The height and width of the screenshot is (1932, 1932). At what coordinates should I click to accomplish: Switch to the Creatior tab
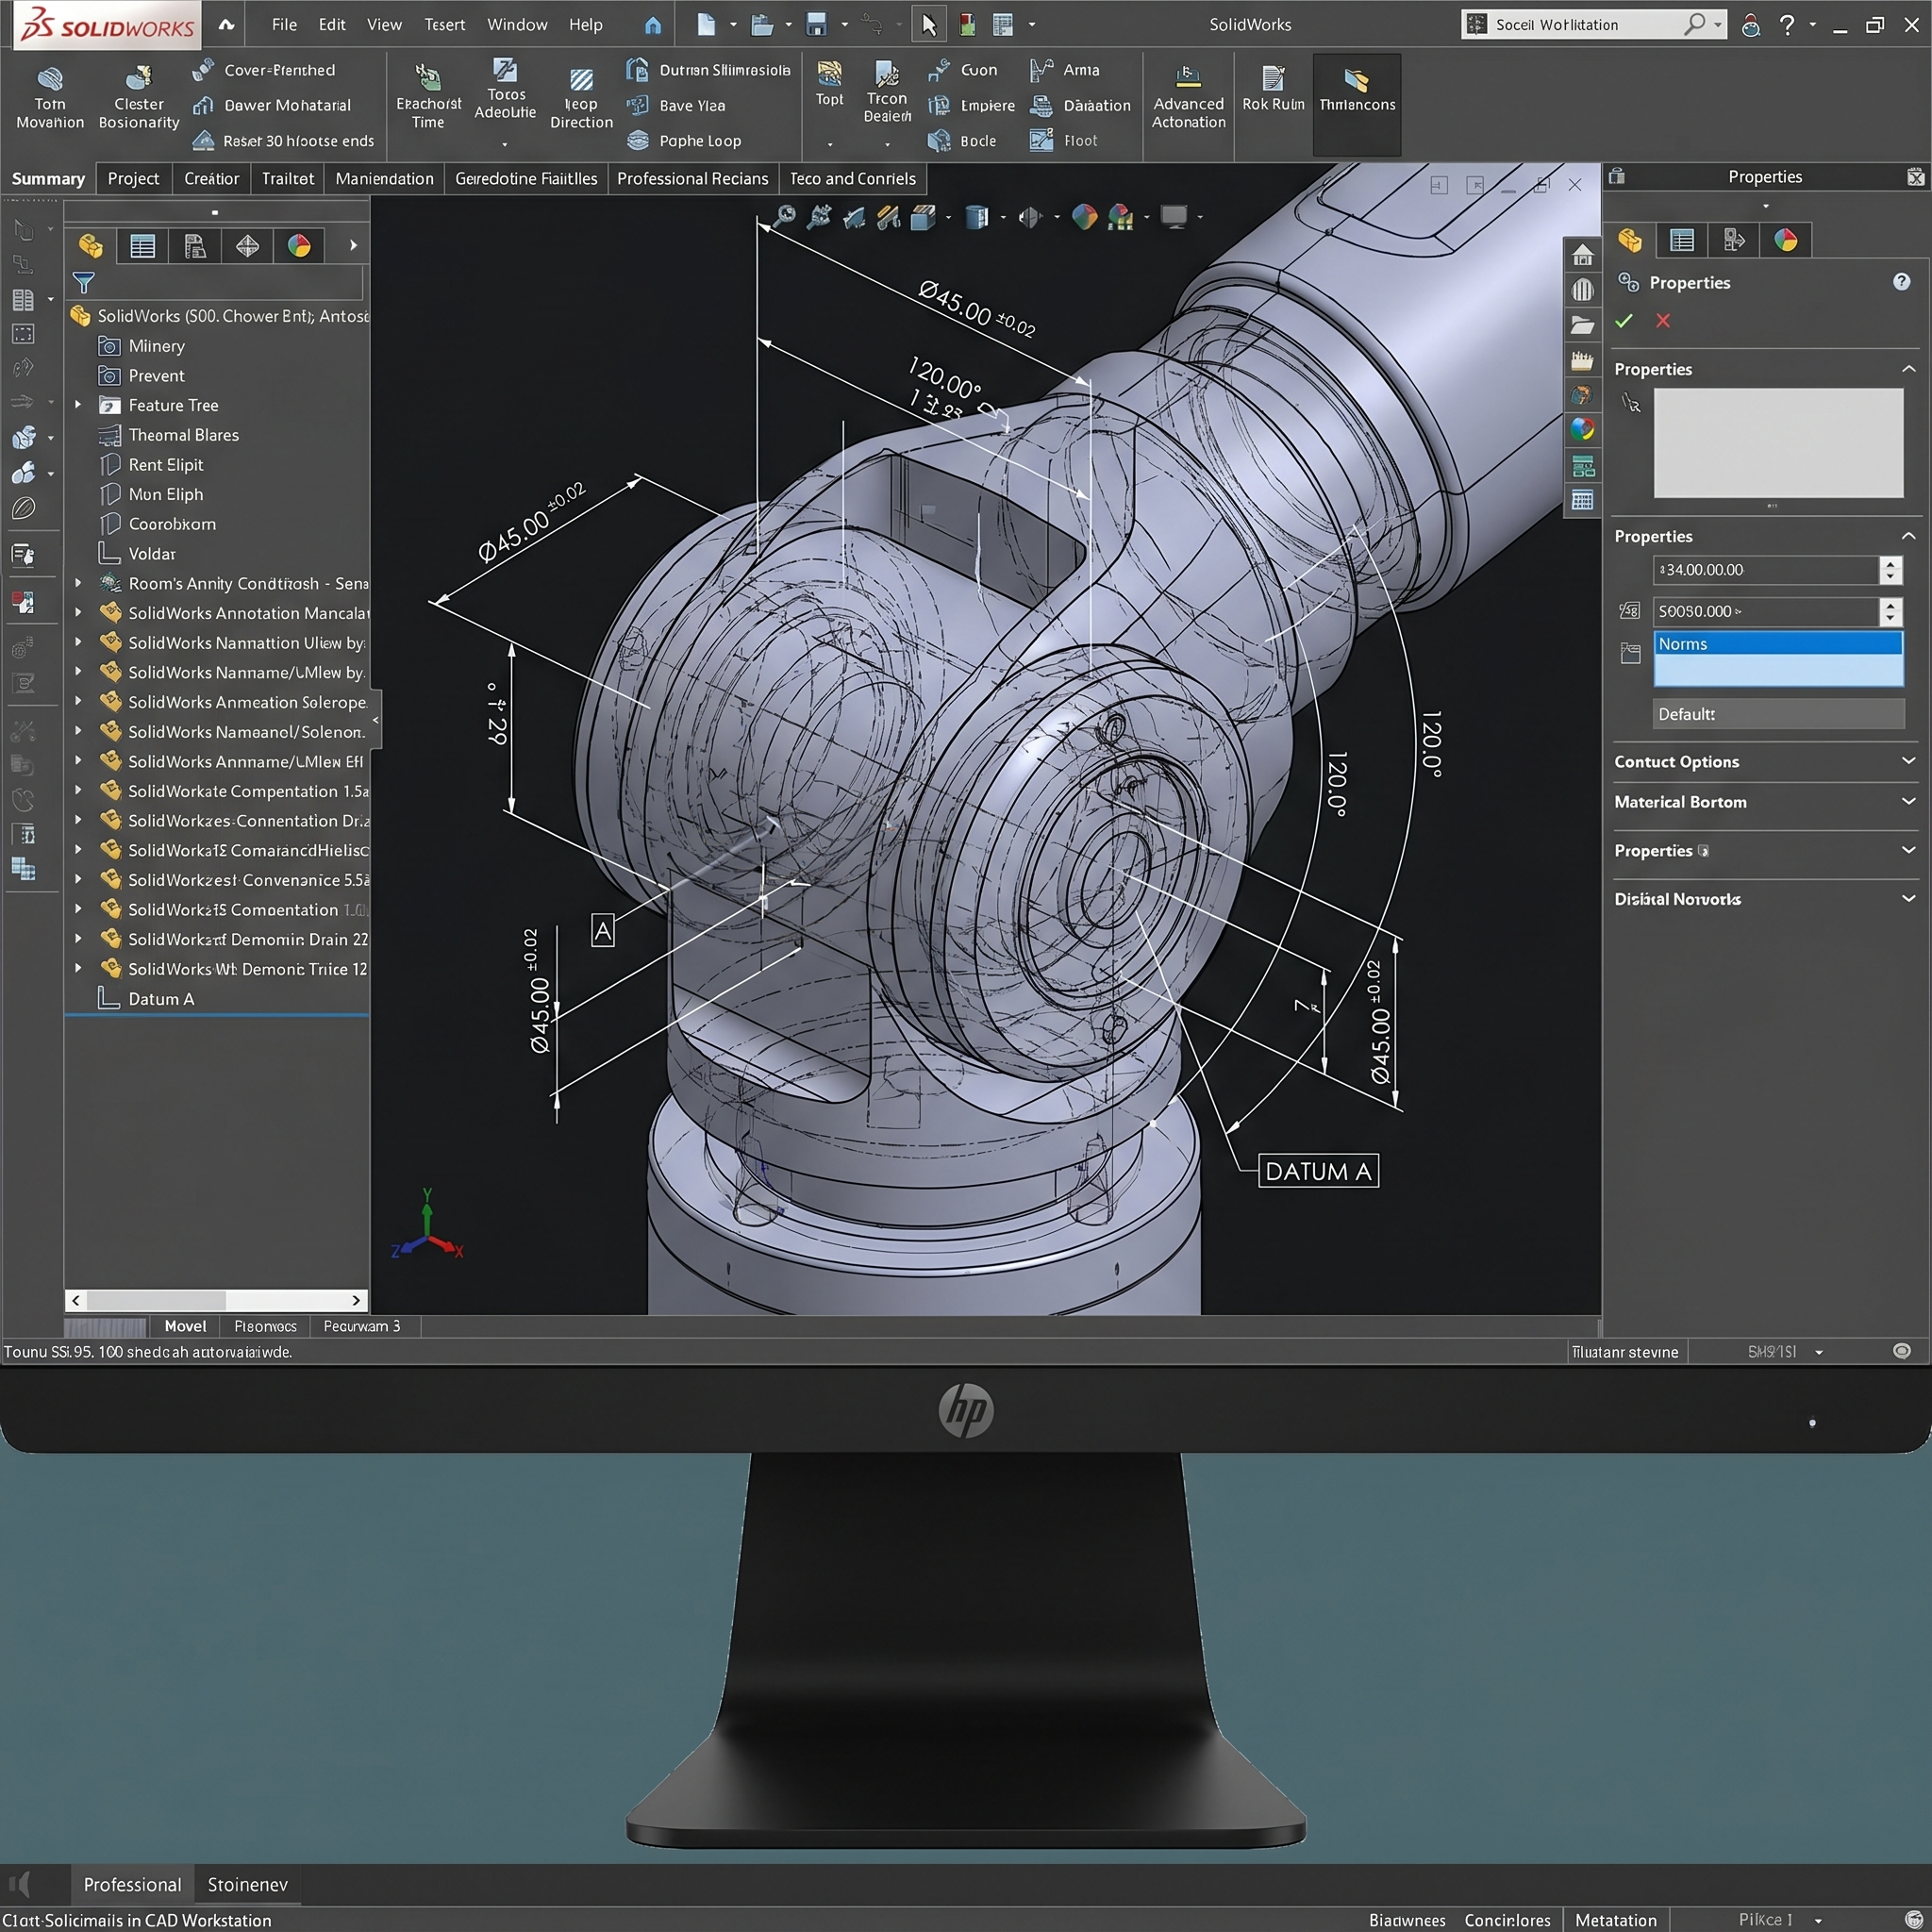[211, 178]
